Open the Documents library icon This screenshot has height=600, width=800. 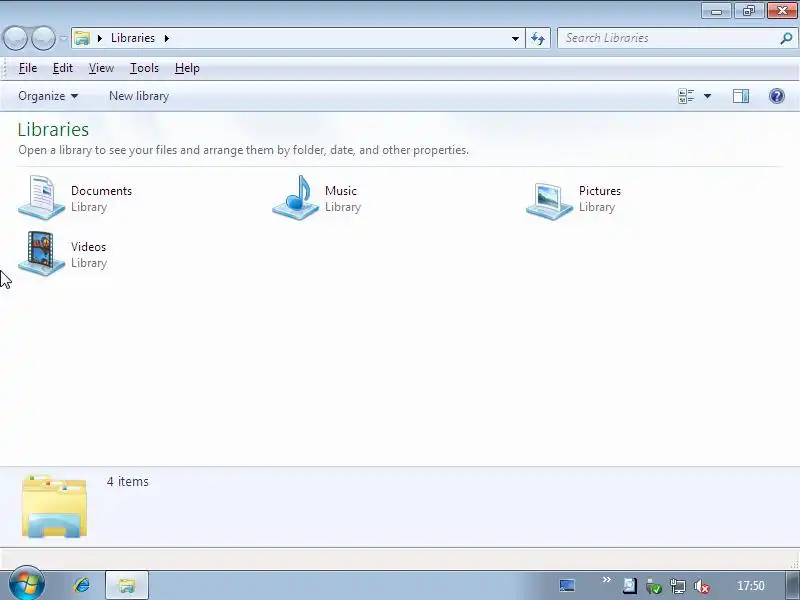pyautogui.click(x=41, y=198)
